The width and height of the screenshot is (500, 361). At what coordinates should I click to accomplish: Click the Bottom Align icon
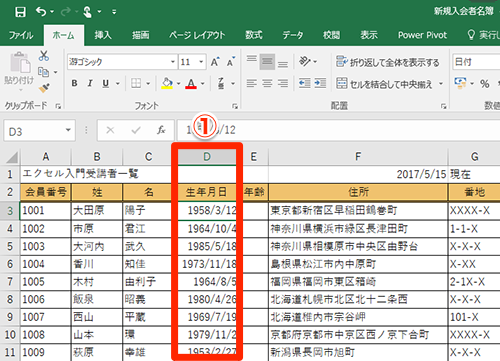[x=283, y=63]
